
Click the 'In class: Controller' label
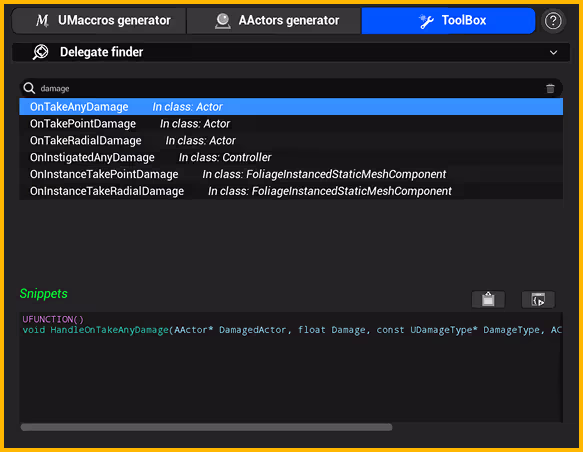pos(225,157)
